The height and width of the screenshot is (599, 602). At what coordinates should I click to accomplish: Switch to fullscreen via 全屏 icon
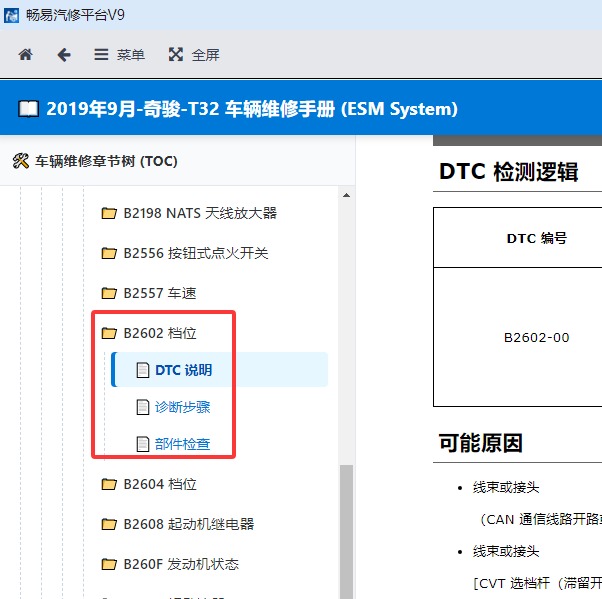click(x=176, y=55)
